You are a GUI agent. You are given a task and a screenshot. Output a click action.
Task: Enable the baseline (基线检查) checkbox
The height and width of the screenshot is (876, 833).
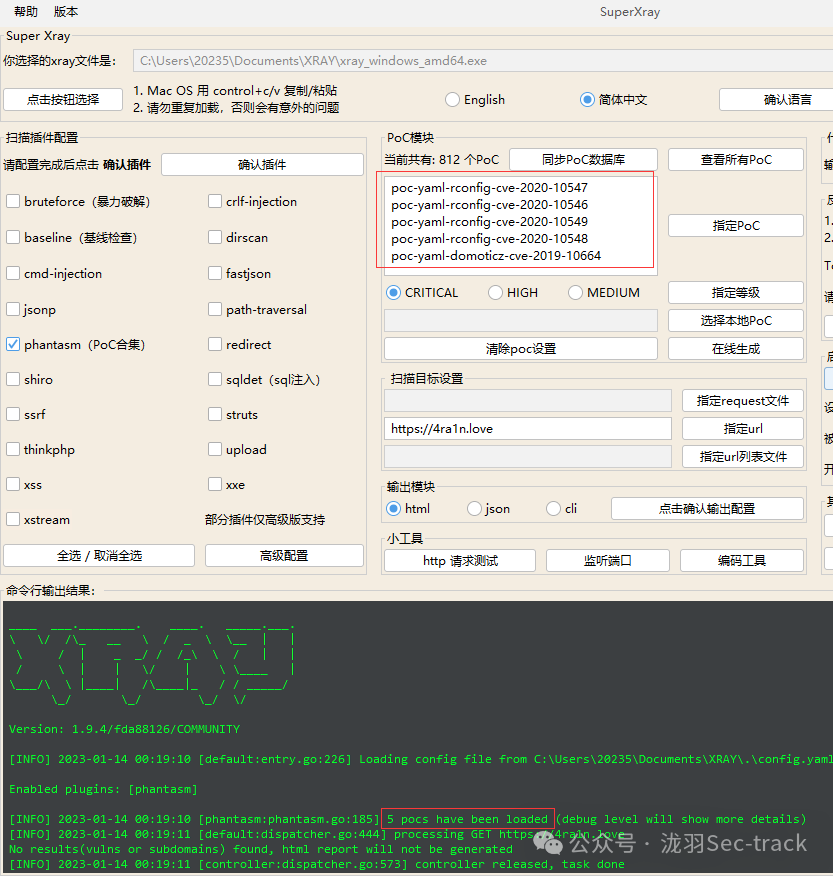click(13, 237)
